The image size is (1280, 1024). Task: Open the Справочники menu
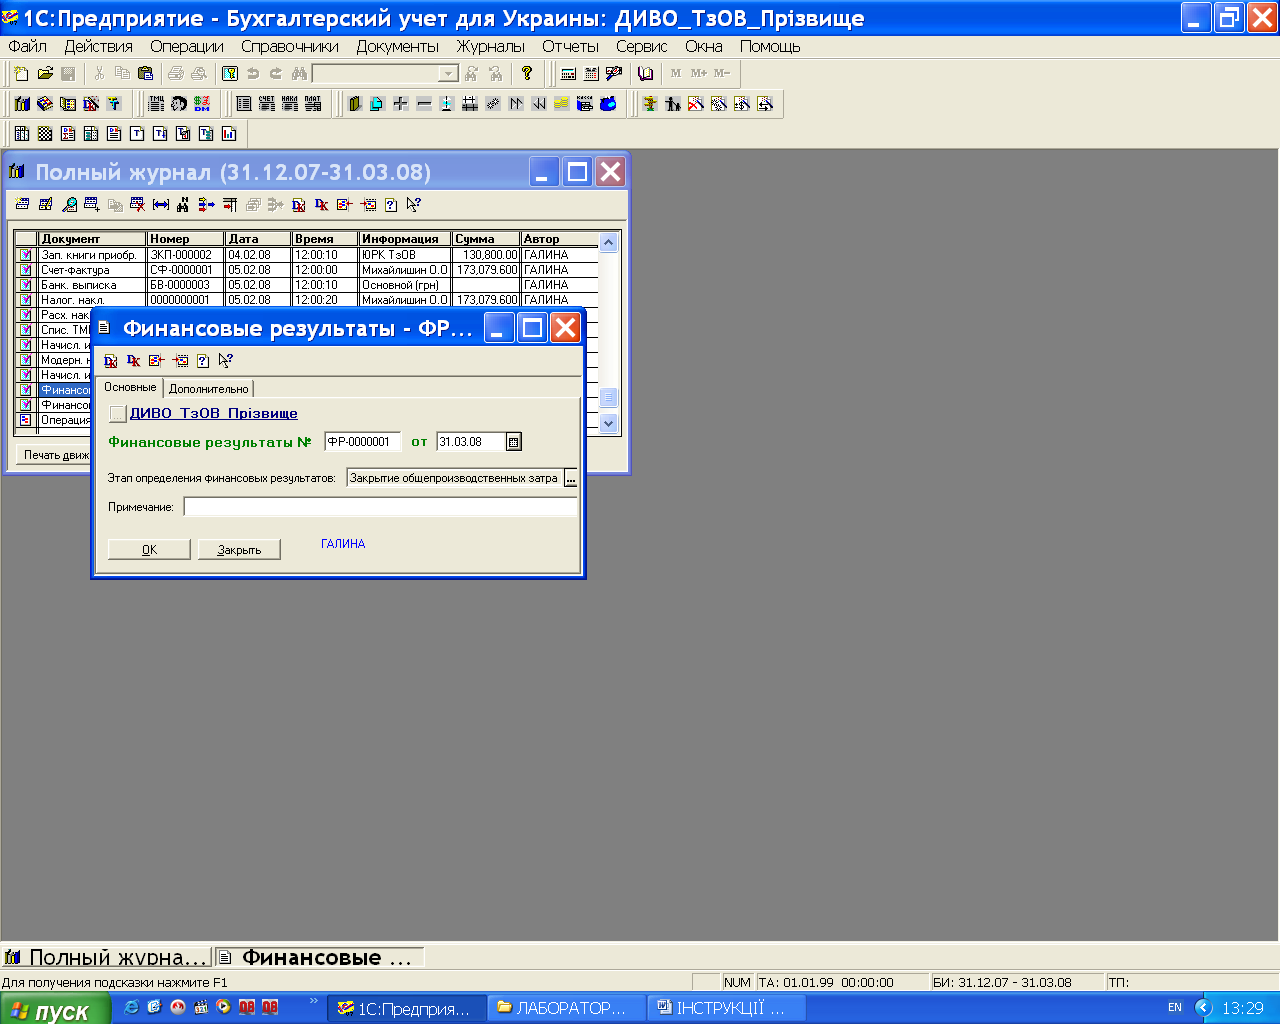[290, 46]
